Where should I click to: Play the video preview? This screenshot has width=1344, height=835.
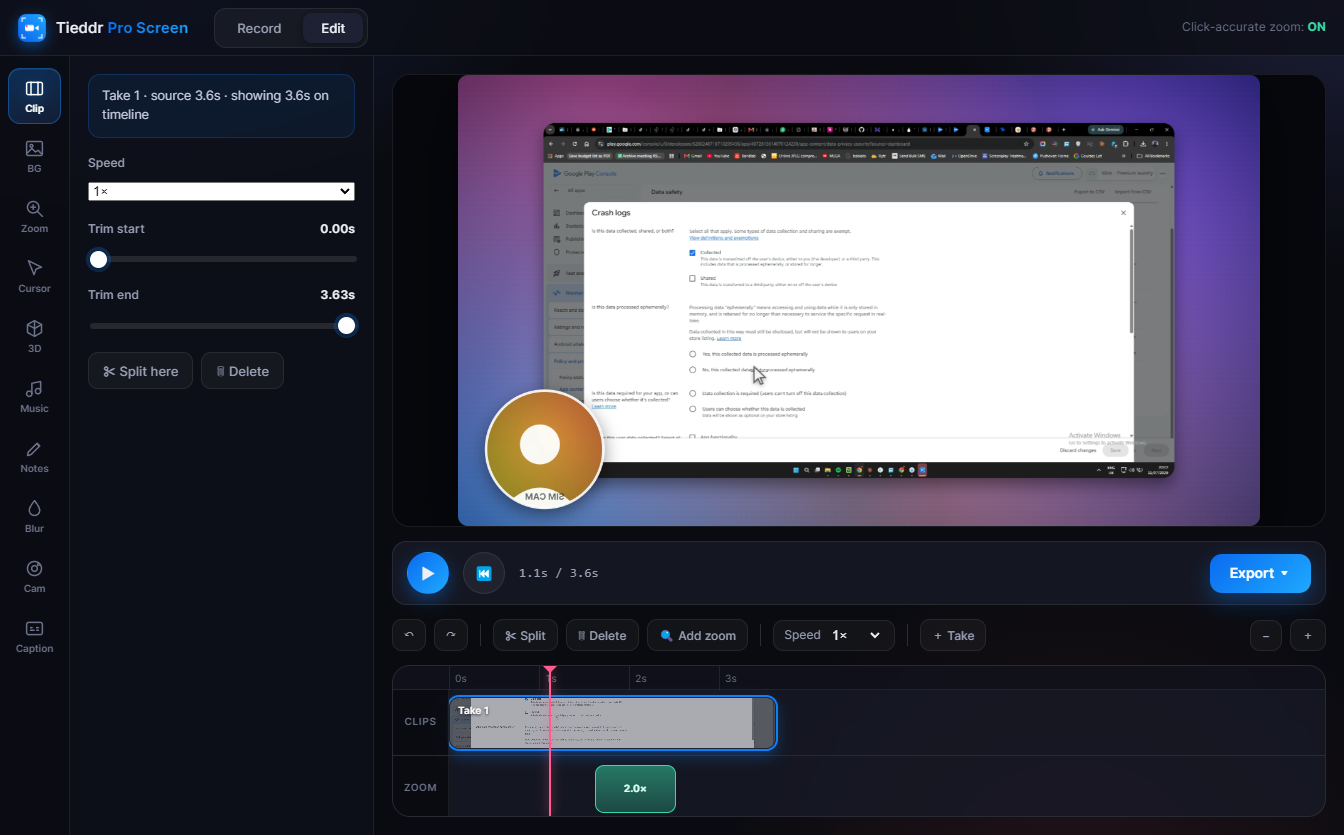tap(428, 573)
